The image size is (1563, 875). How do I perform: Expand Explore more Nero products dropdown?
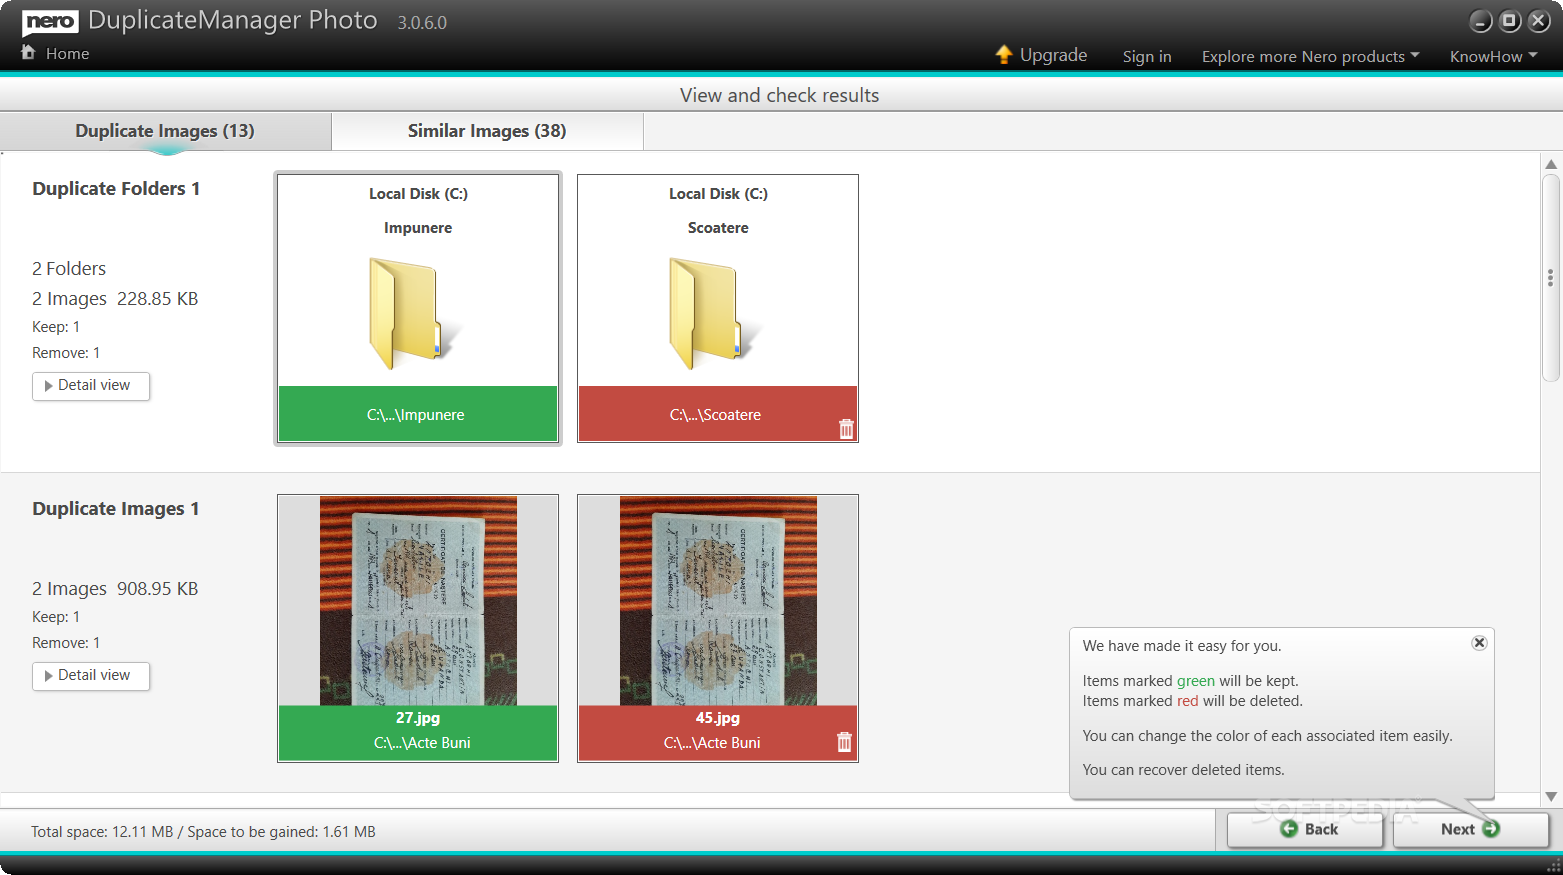[1310, 56]
